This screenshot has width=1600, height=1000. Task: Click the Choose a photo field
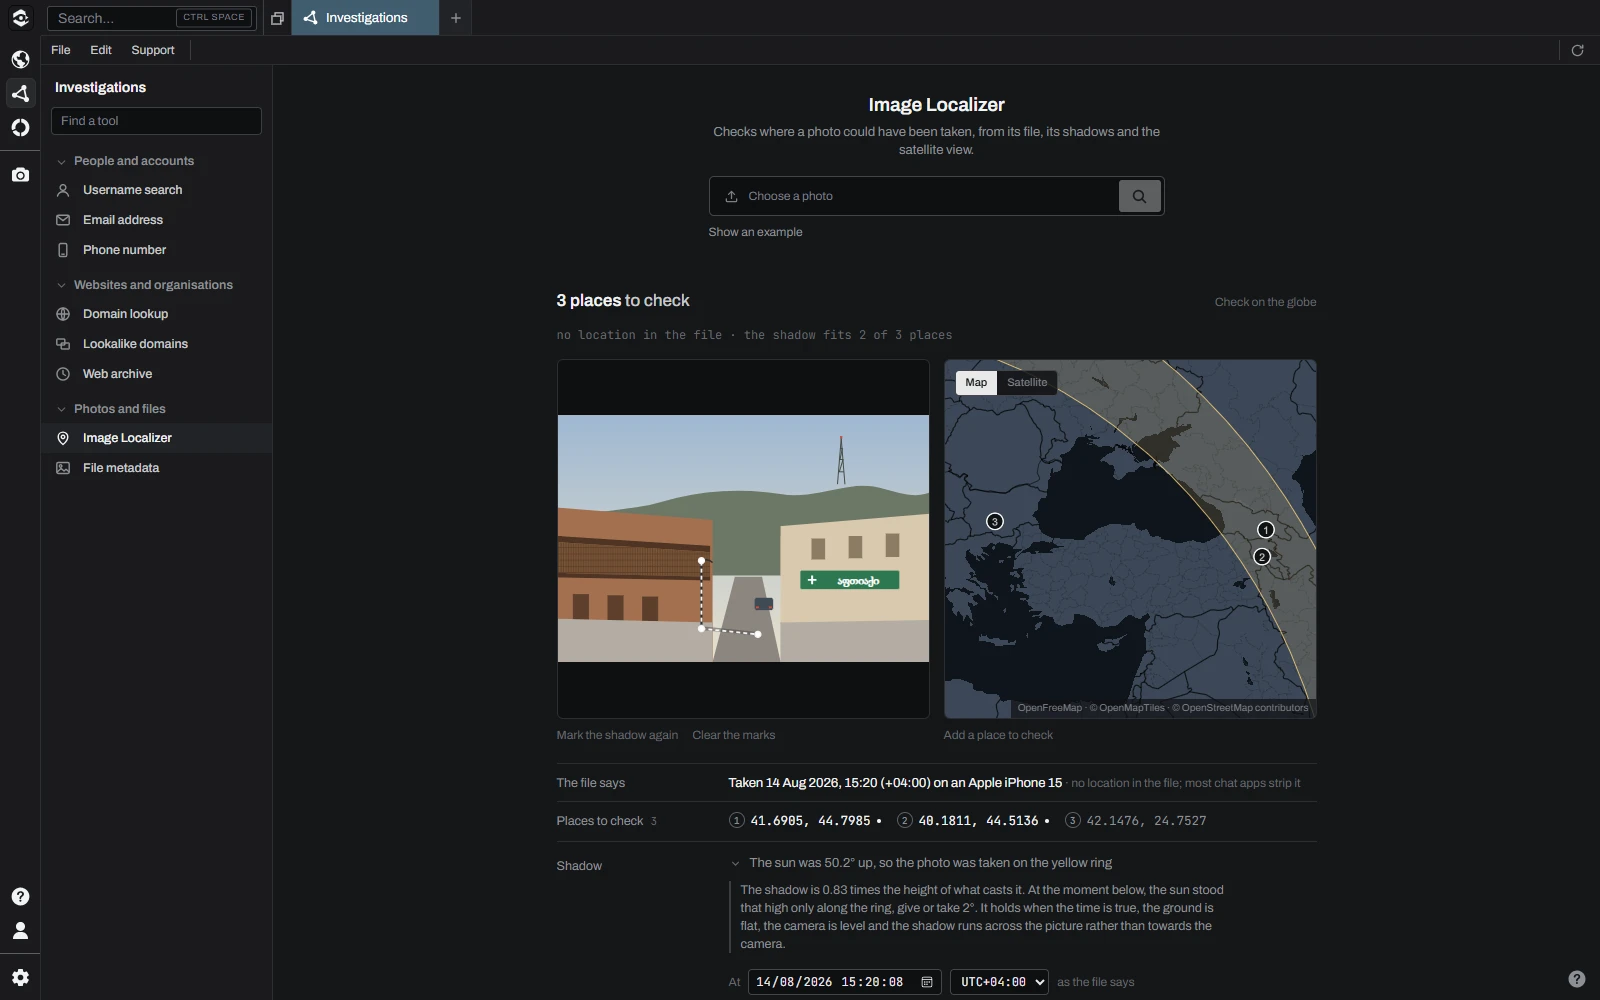pos(914,196)
